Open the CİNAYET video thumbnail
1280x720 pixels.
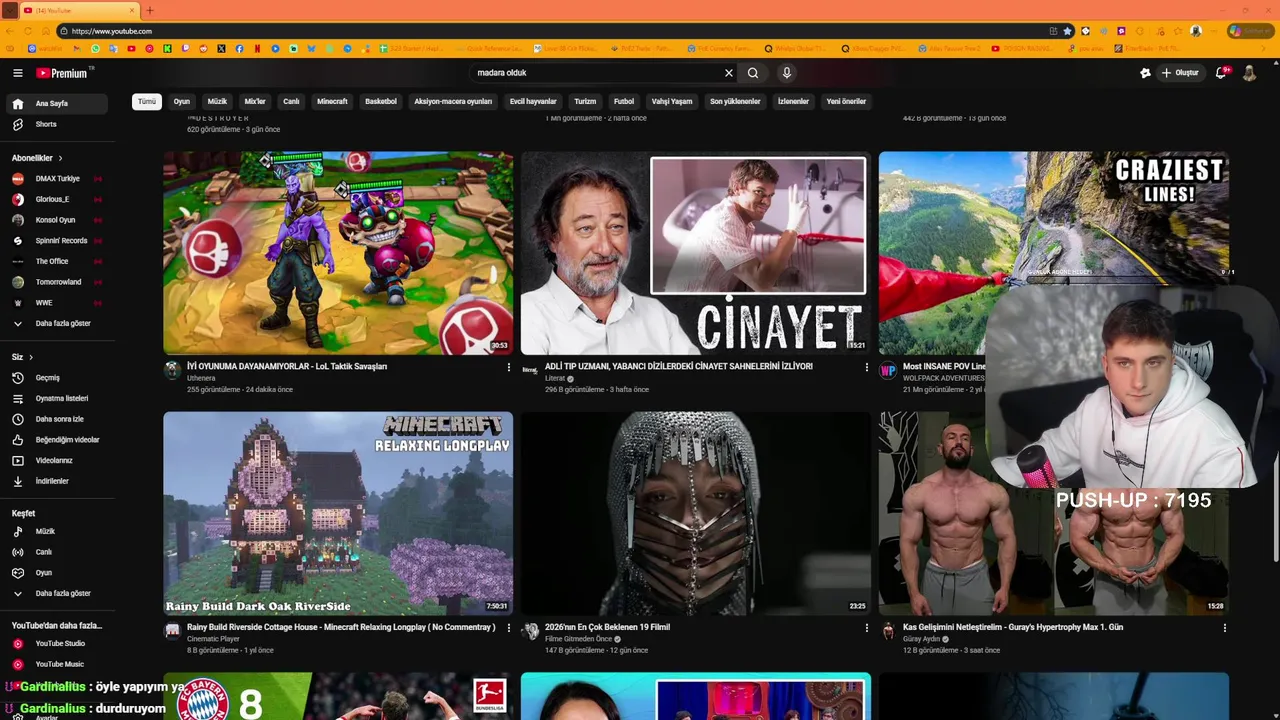(x=695, y=253)
